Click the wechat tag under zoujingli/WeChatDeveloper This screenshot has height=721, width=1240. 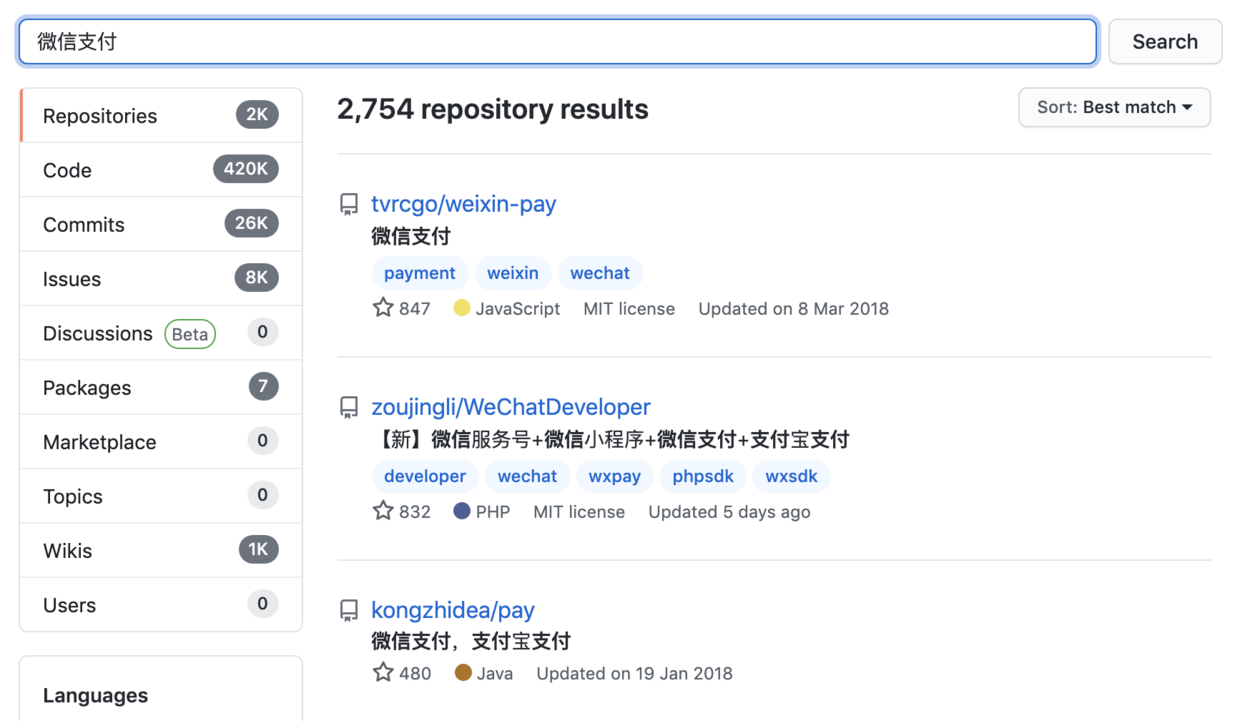click(527, 476)
